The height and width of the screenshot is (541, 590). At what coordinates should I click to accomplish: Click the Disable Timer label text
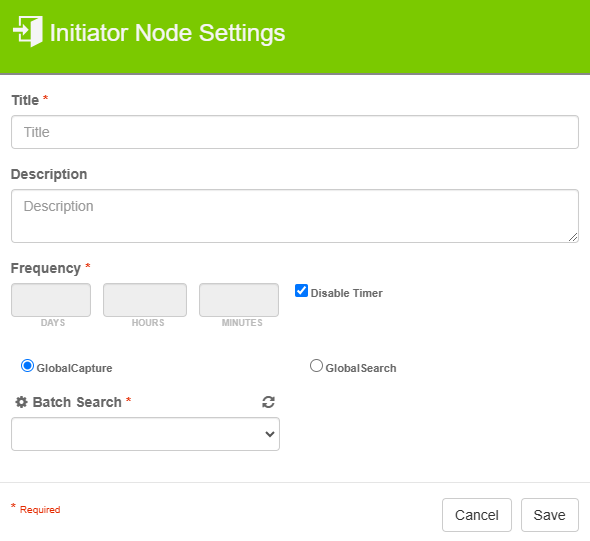(x=347, y=293)
